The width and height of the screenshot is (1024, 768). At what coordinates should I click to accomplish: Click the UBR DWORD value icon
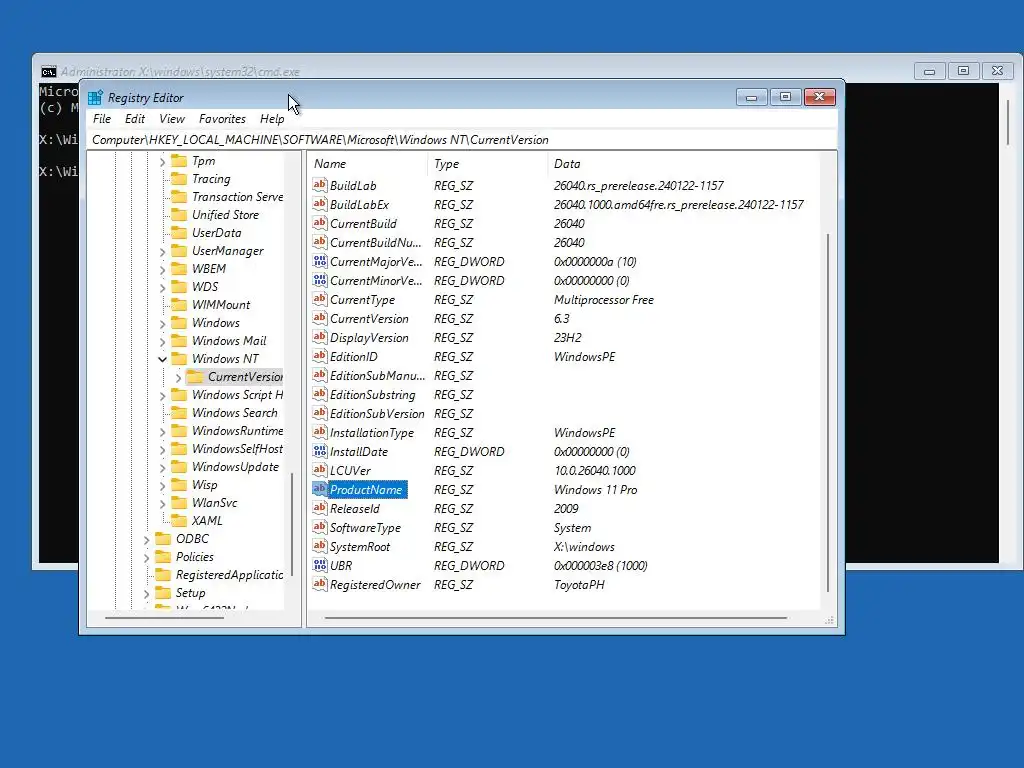coord(319,566)
